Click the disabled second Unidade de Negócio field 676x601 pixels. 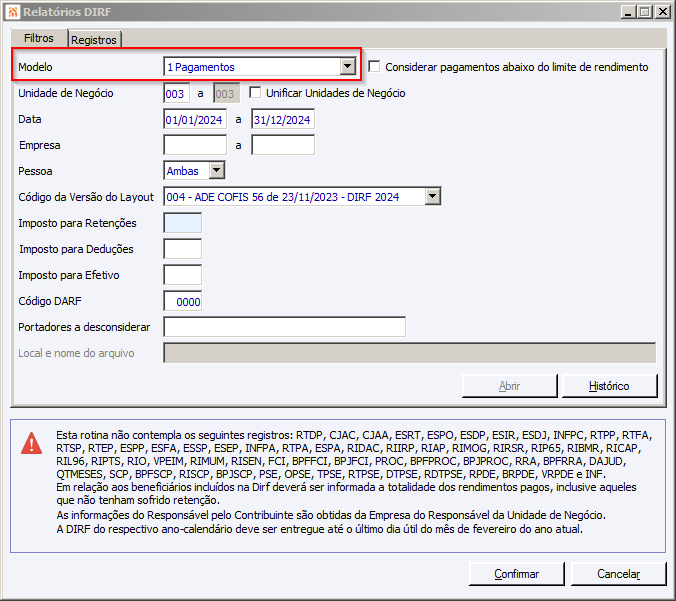[226, 94]
